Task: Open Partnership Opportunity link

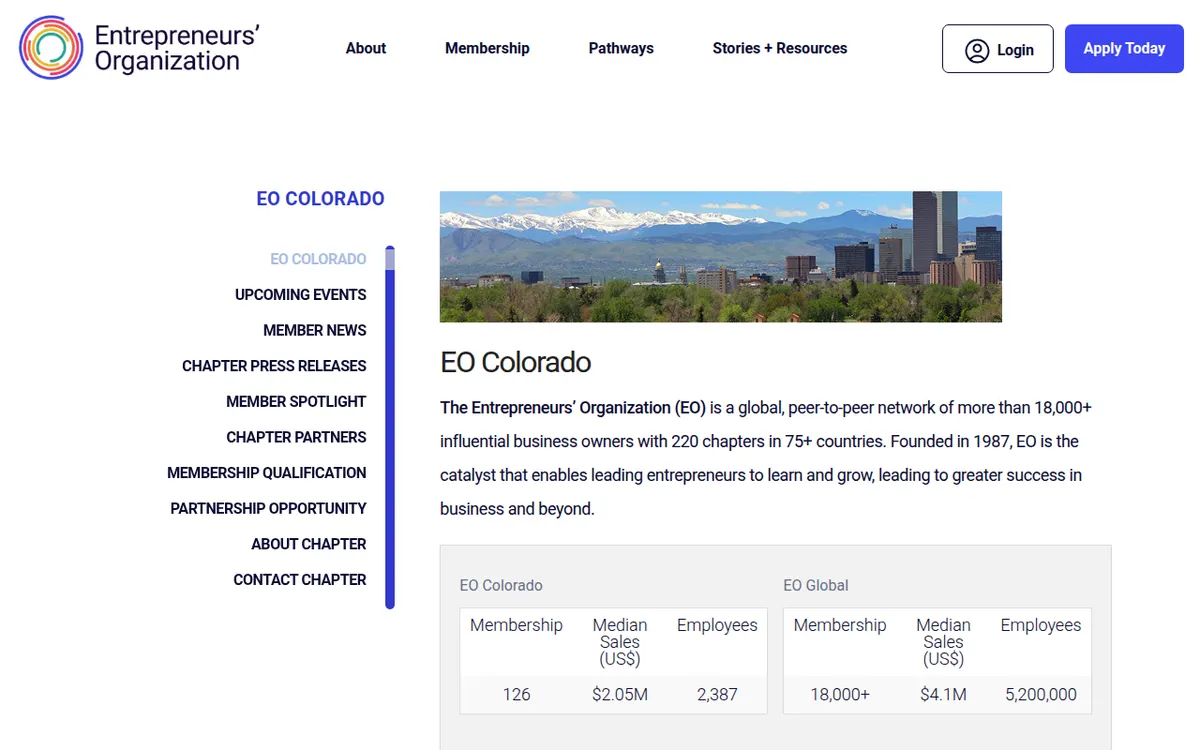Action: point(268,509)
